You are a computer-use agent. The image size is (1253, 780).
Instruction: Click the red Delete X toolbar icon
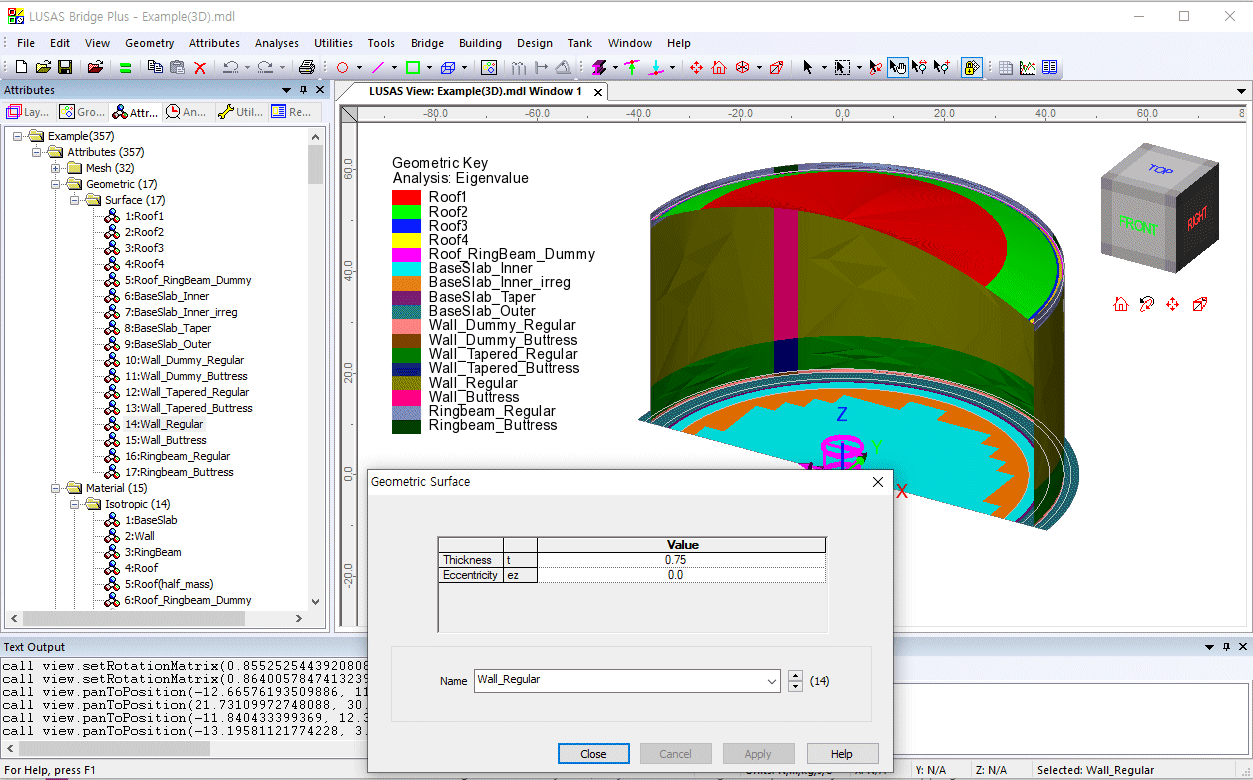(x=200, y=67)
